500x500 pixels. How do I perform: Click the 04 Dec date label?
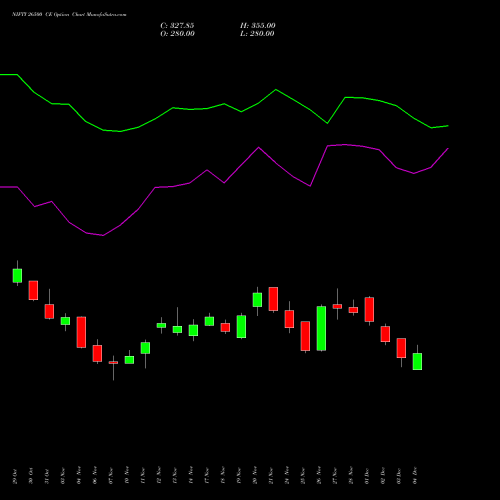(x=415, y=476)
